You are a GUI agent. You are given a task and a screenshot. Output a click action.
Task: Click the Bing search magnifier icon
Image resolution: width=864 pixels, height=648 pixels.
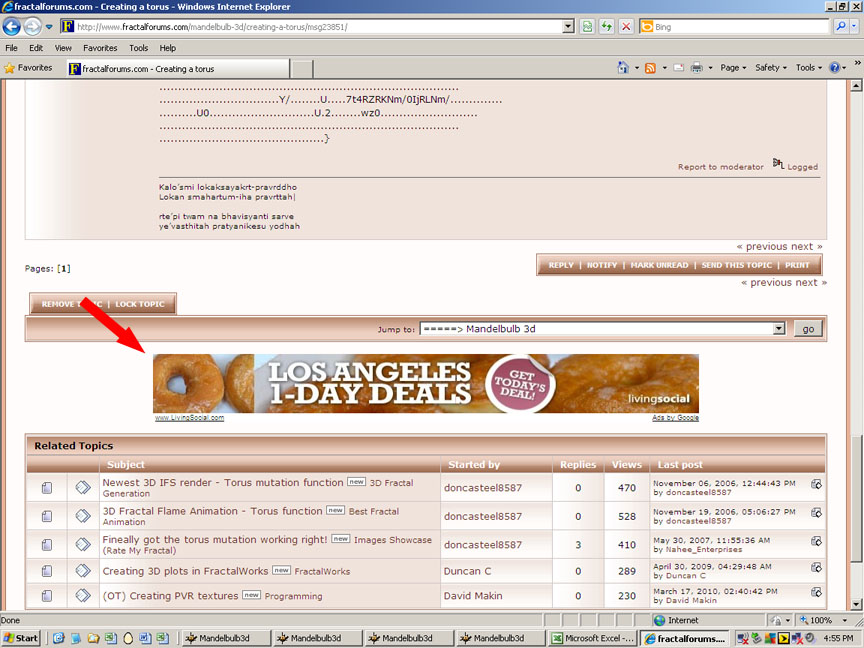point(840,27)
